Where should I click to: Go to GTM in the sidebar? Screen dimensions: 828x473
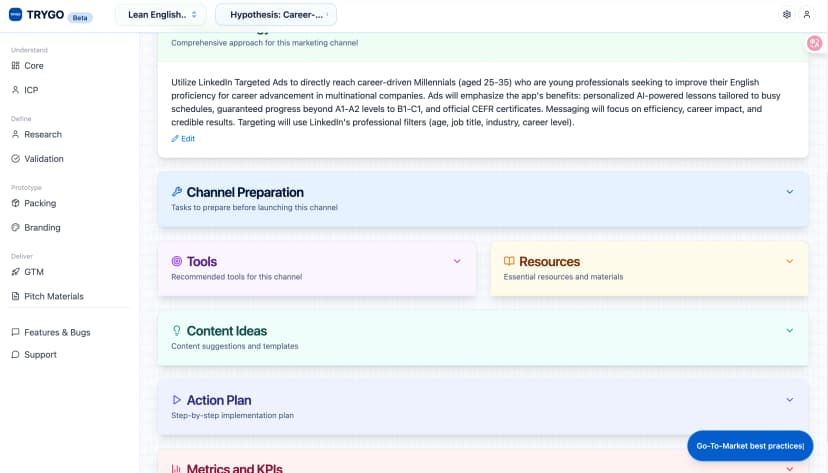[34, 272]
